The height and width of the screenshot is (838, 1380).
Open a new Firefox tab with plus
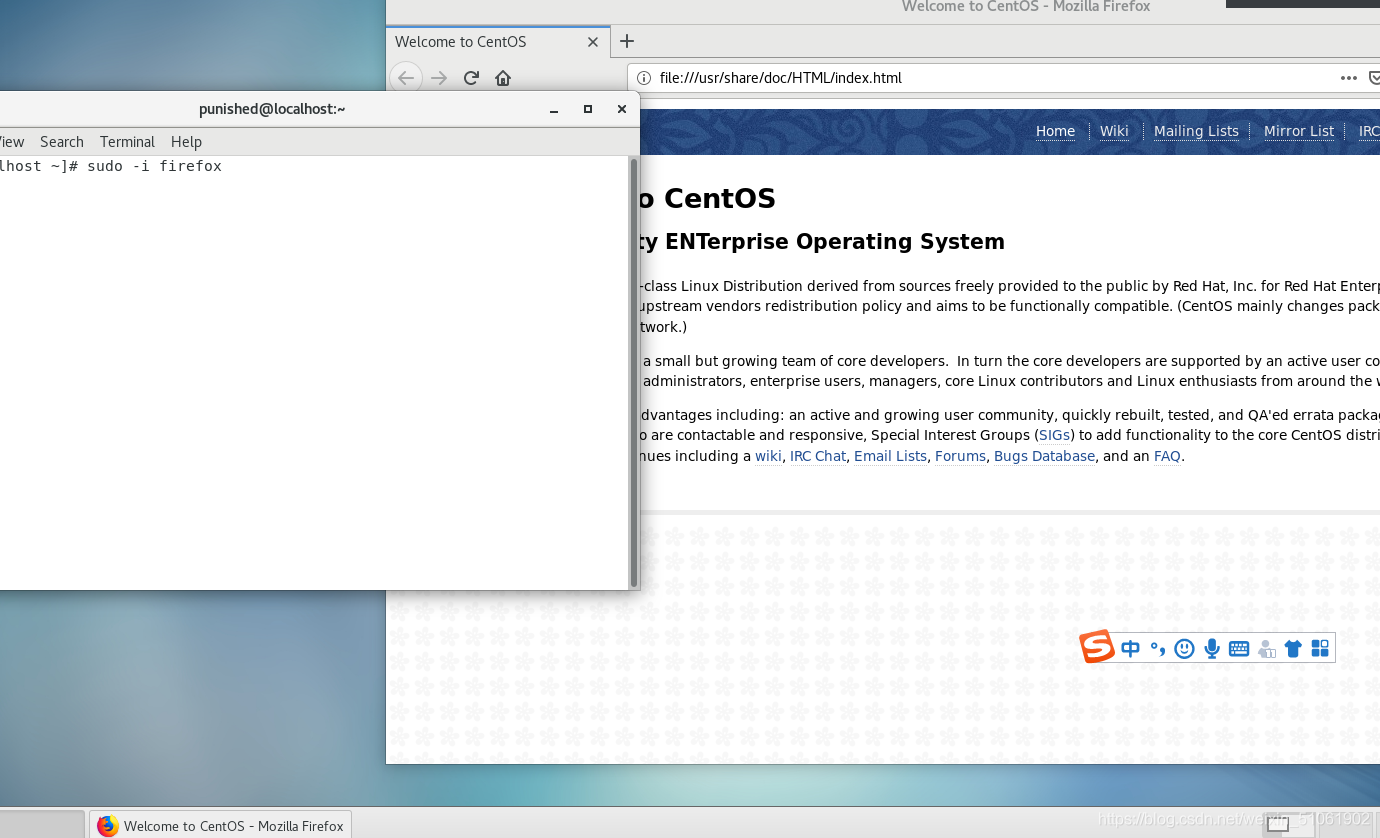point(627,41)
